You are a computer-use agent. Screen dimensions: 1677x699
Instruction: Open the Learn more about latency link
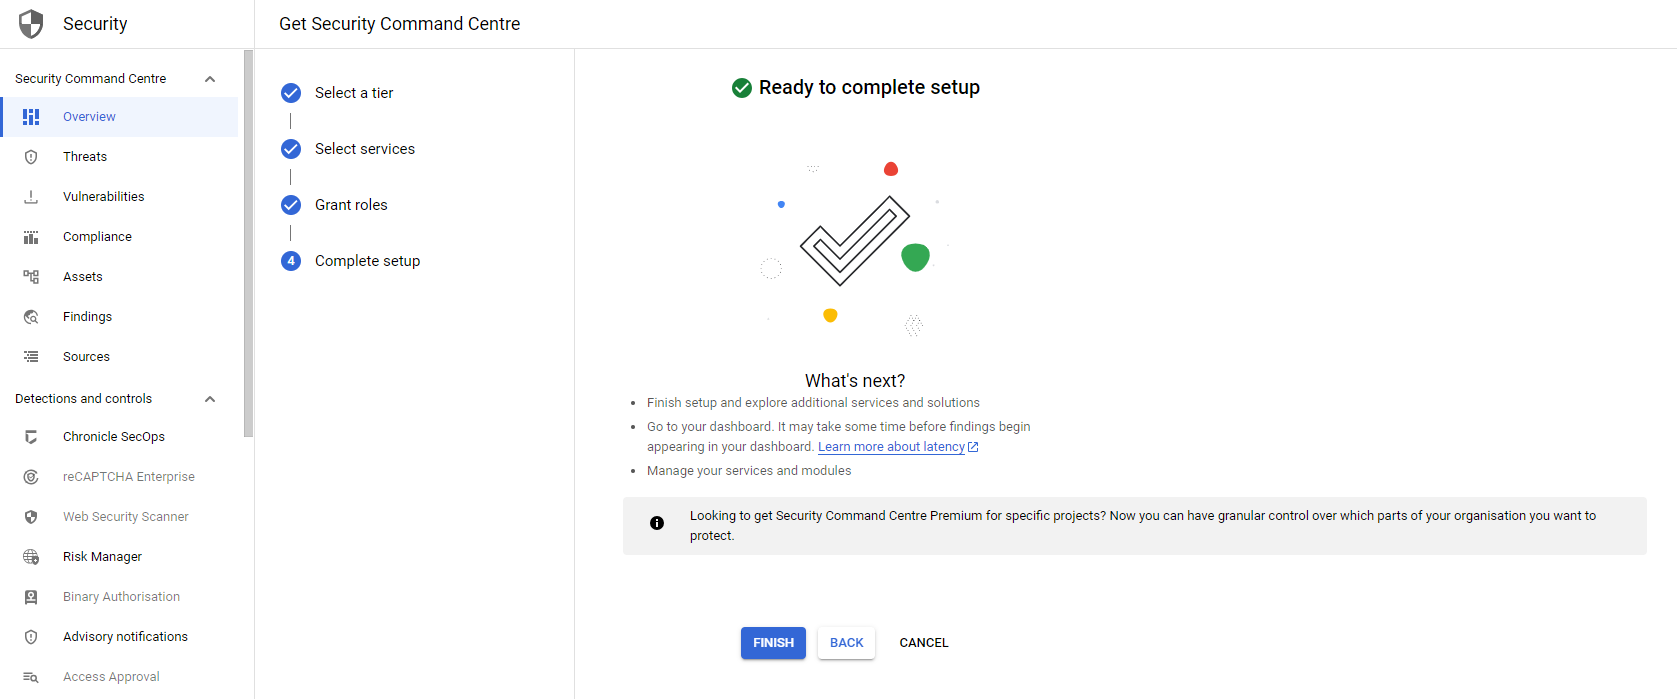(x=890, y=446)
